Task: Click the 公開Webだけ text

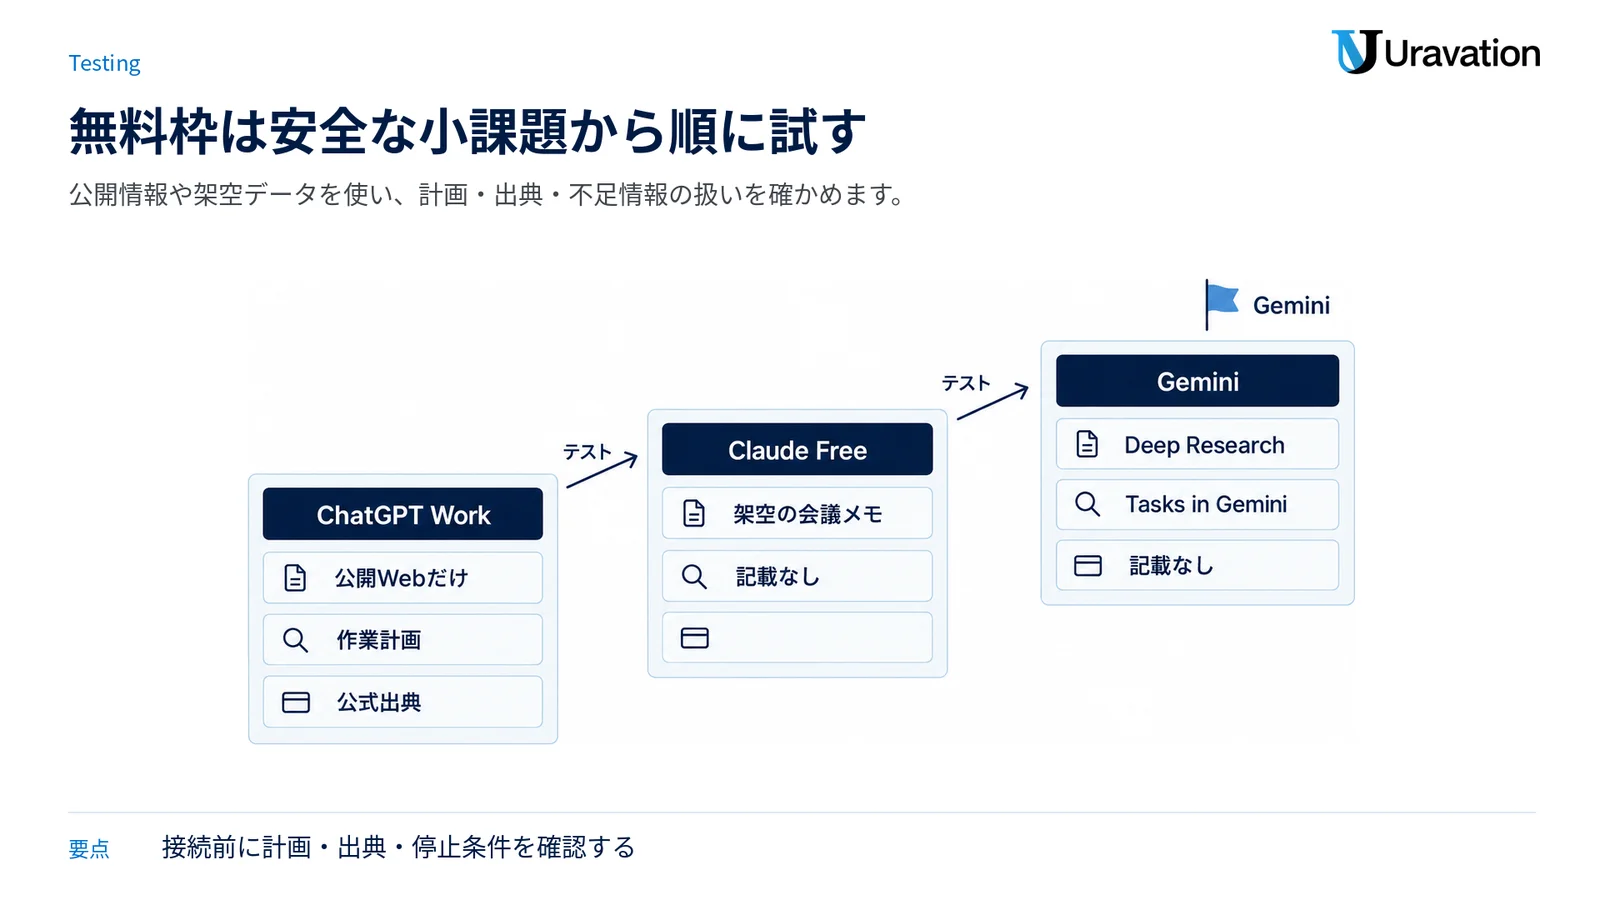Action: [x=401, y=578]
